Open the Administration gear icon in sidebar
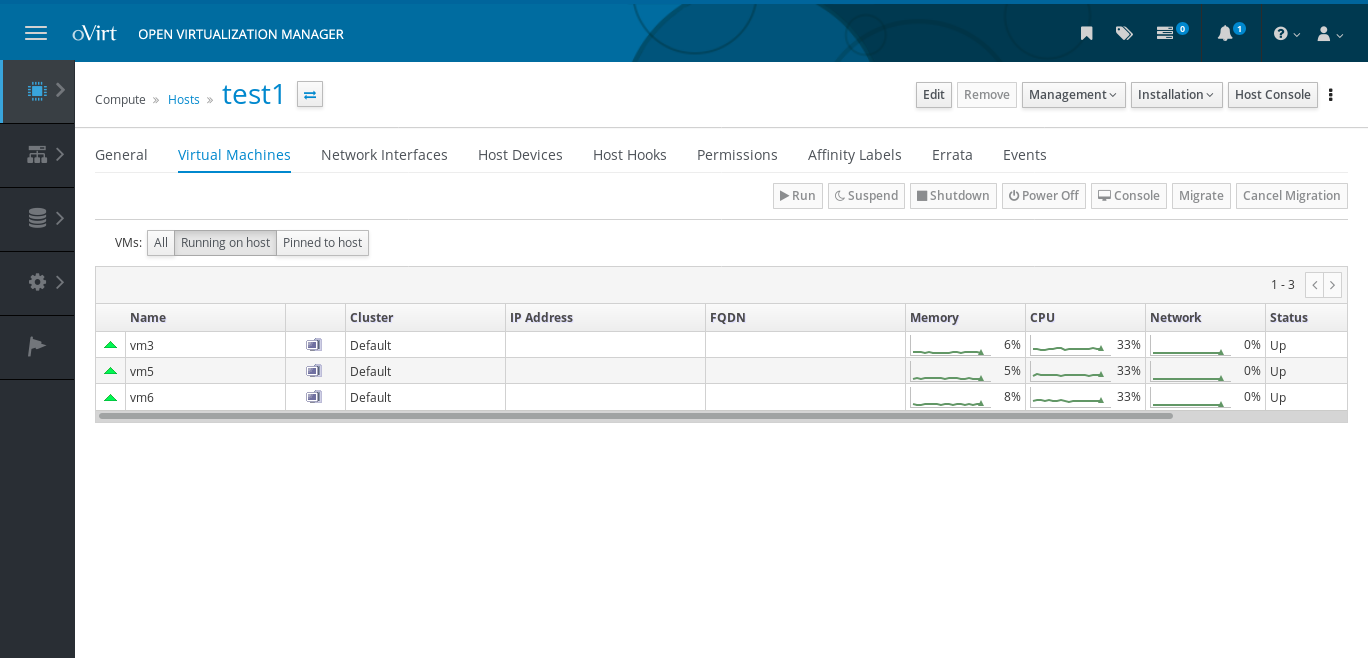1368x658 pixels. click(37, 282)
